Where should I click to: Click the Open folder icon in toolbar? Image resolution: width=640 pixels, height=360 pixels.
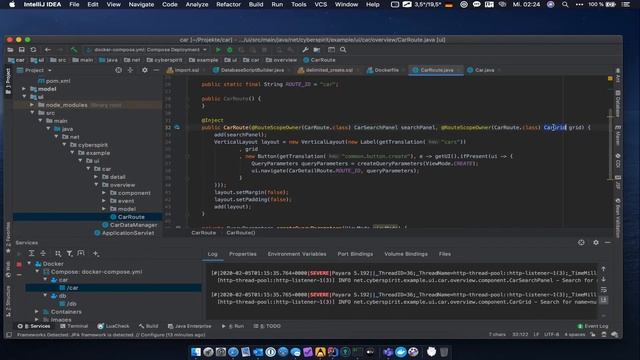point(10,50)
